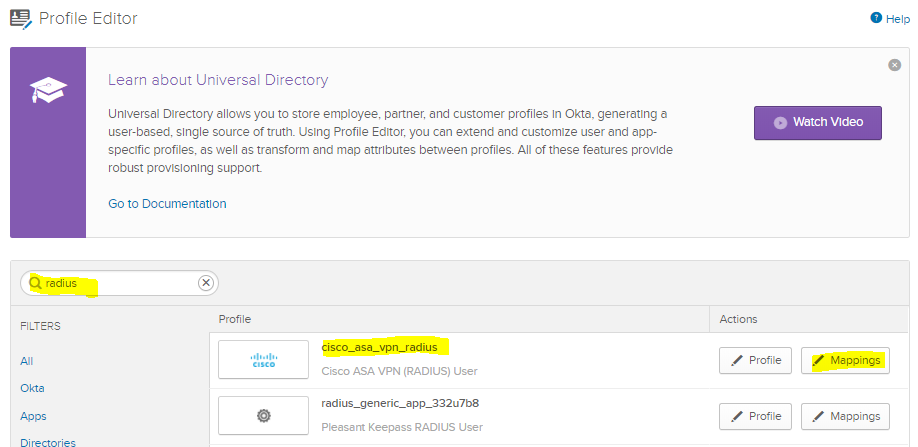
Task: Click the Actions column header
Action: pos(738,319)
